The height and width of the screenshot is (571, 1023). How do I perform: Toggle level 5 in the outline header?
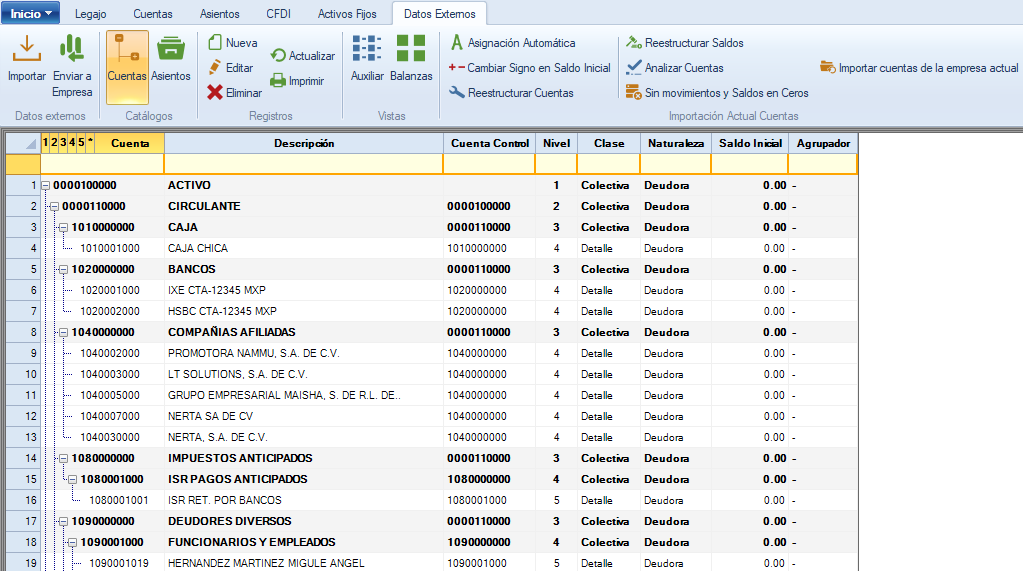[81, 143]
